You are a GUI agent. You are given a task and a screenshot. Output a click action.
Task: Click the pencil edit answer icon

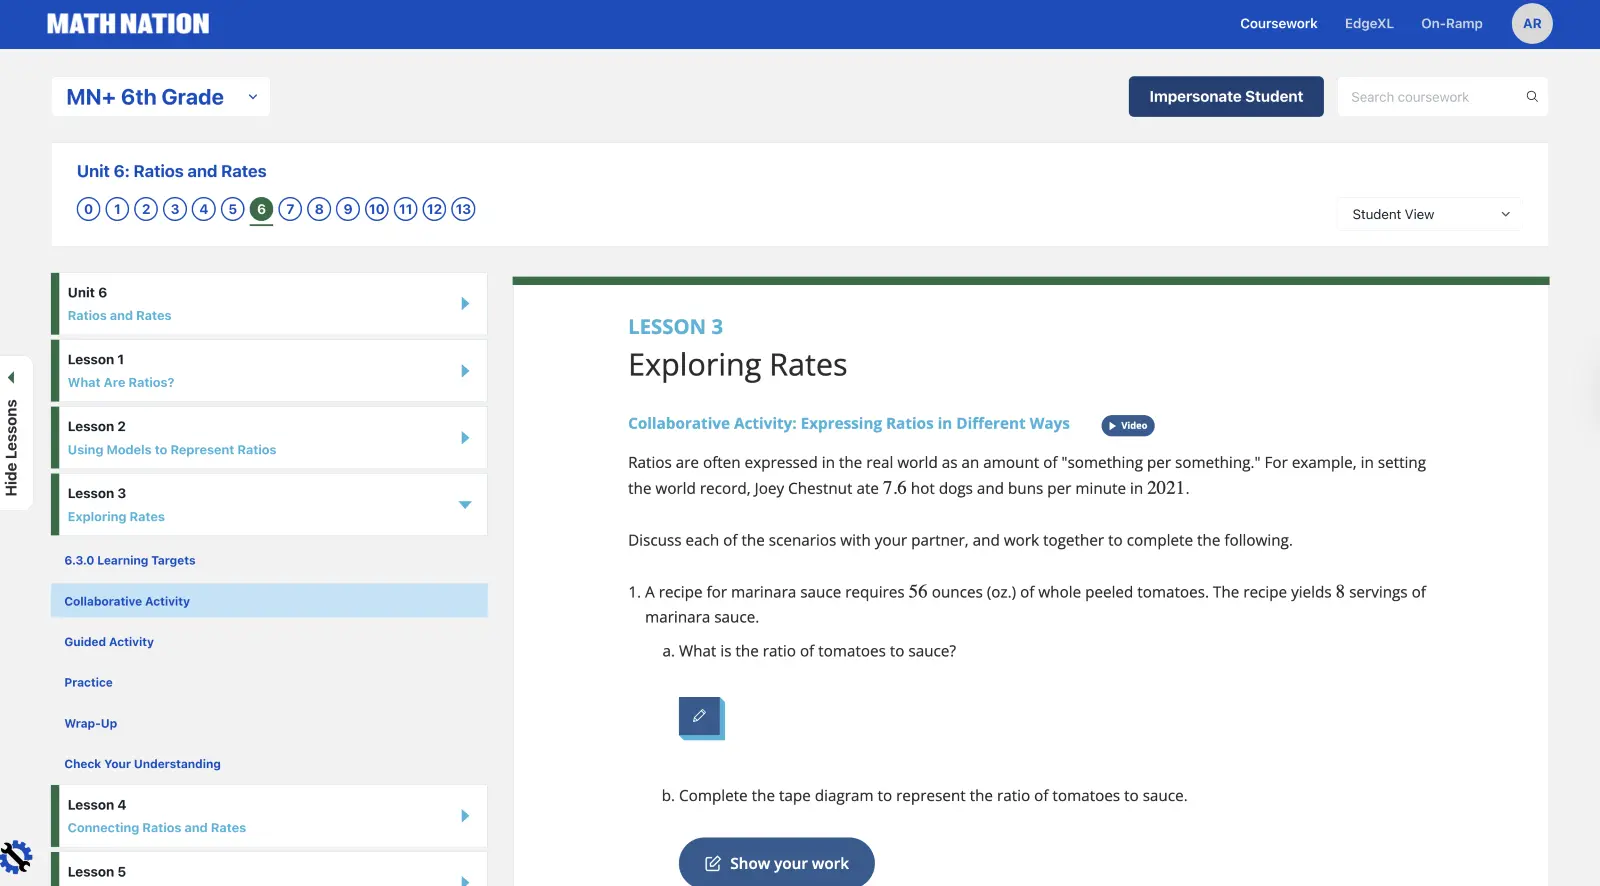[700, 716]
